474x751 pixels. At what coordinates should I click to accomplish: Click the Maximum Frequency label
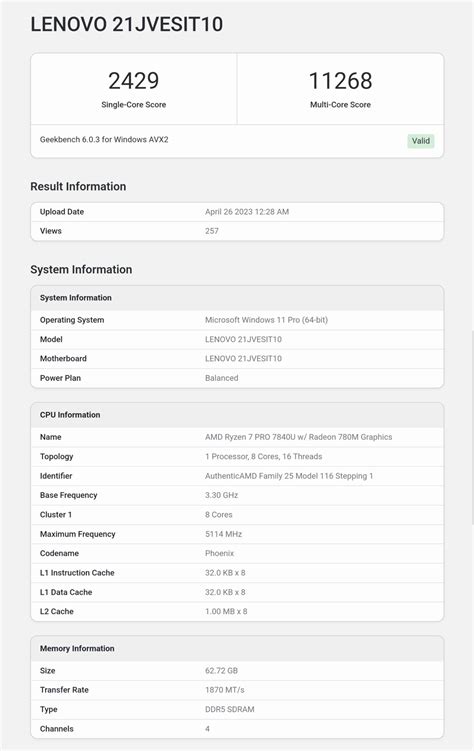pyautogui.click(x=78, y=534)
